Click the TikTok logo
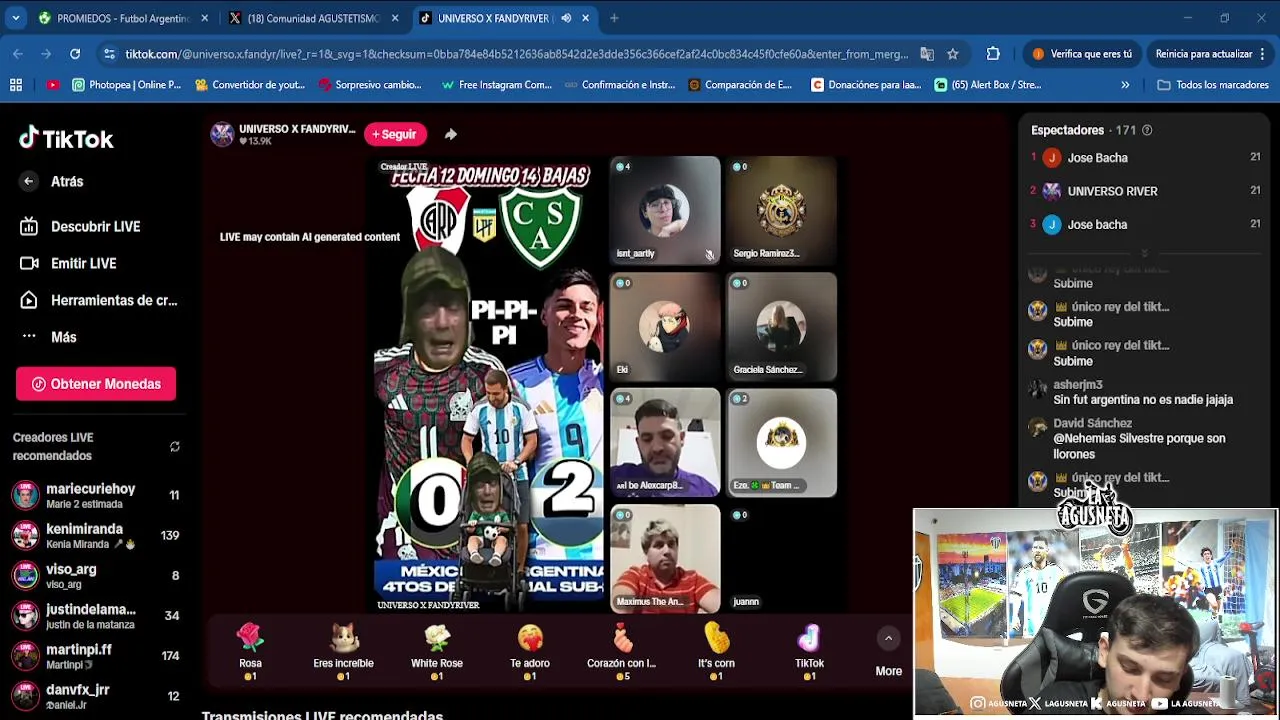 pos(66,138)
